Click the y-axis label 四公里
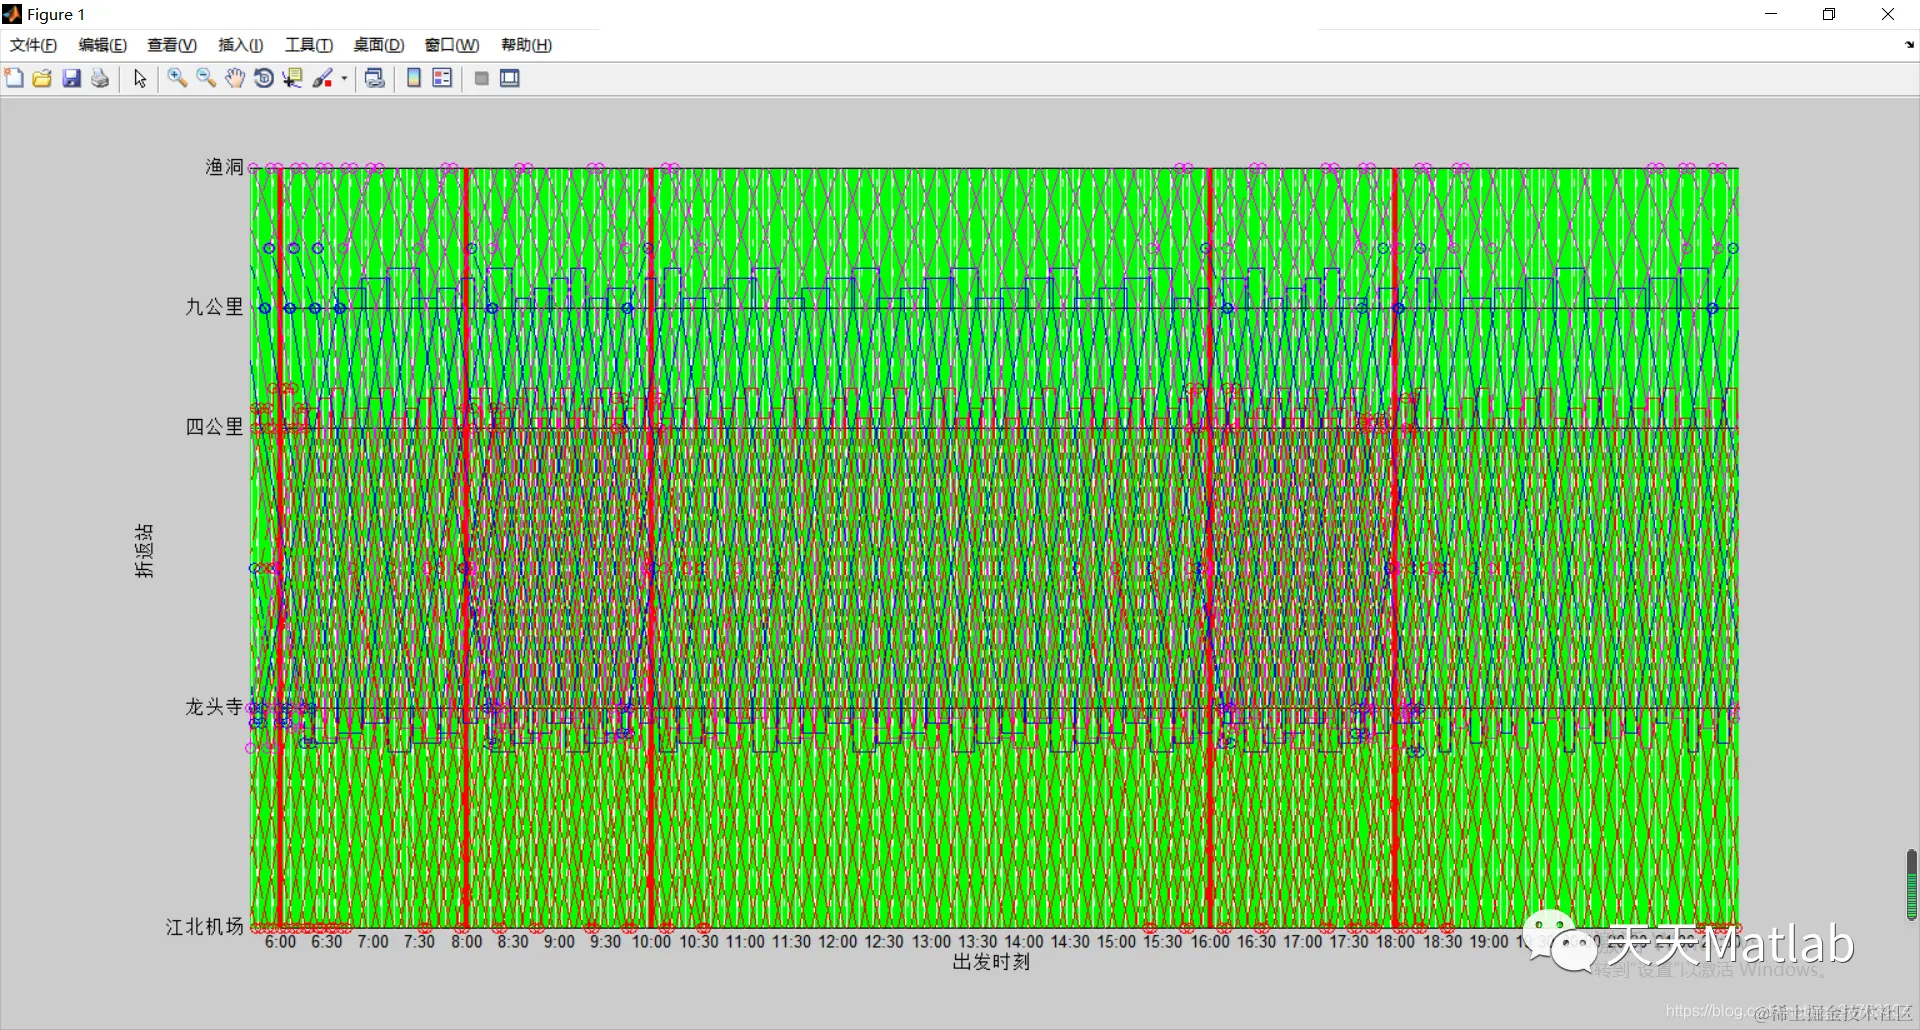Screen dimensions: 1920x1030 [214, 427]
